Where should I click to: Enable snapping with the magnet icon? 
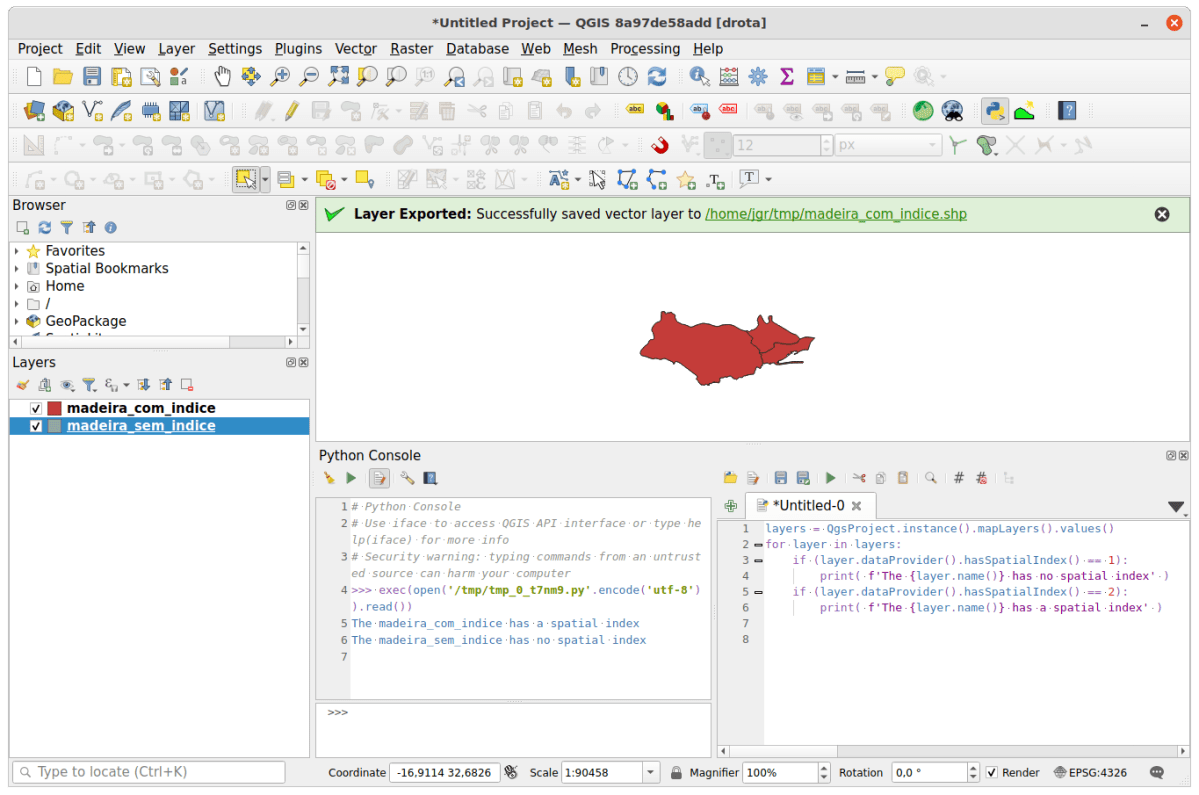click(x=659, y=145)
